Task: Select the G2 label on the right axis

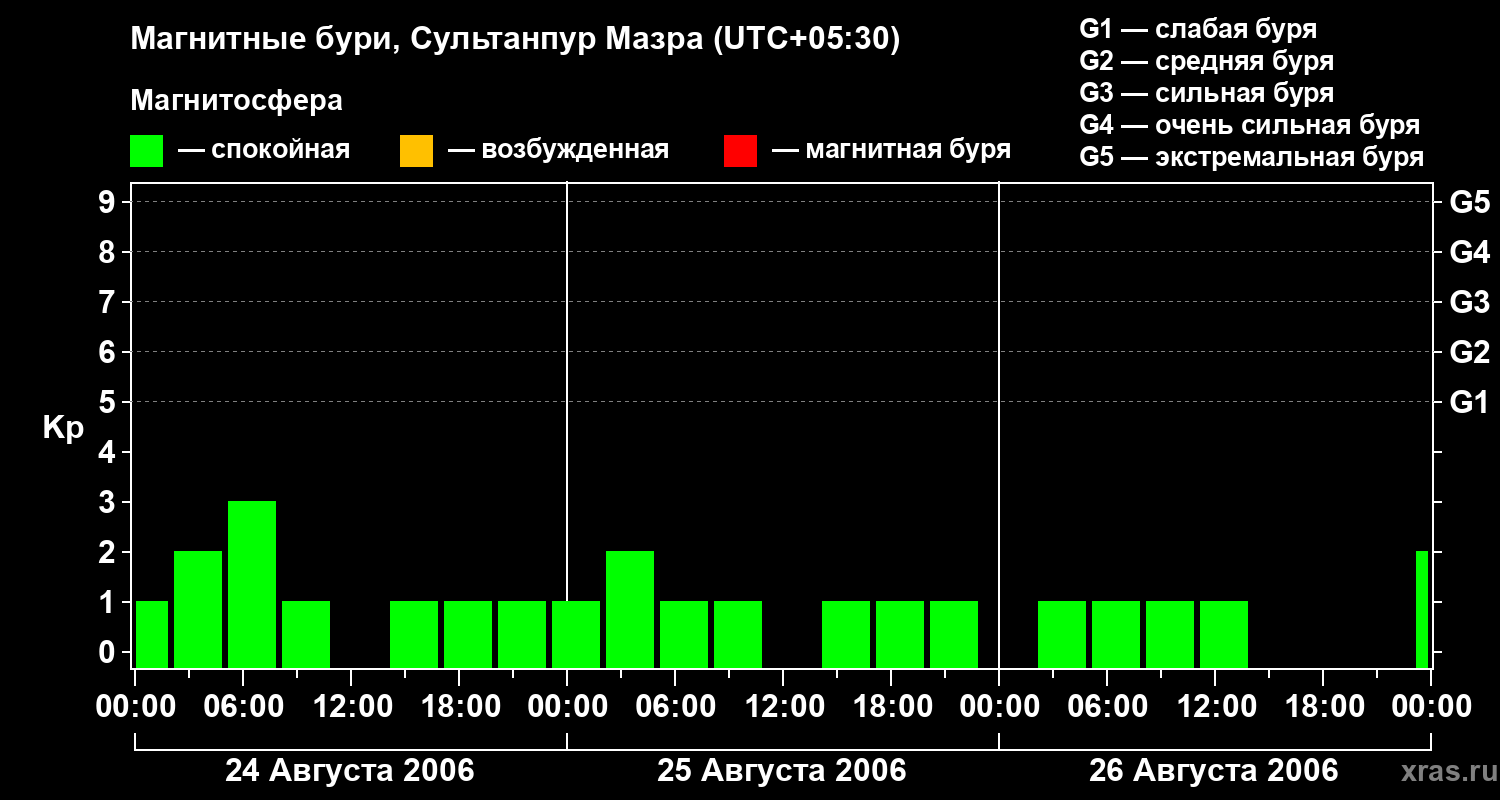Action: click(1470, 352)
